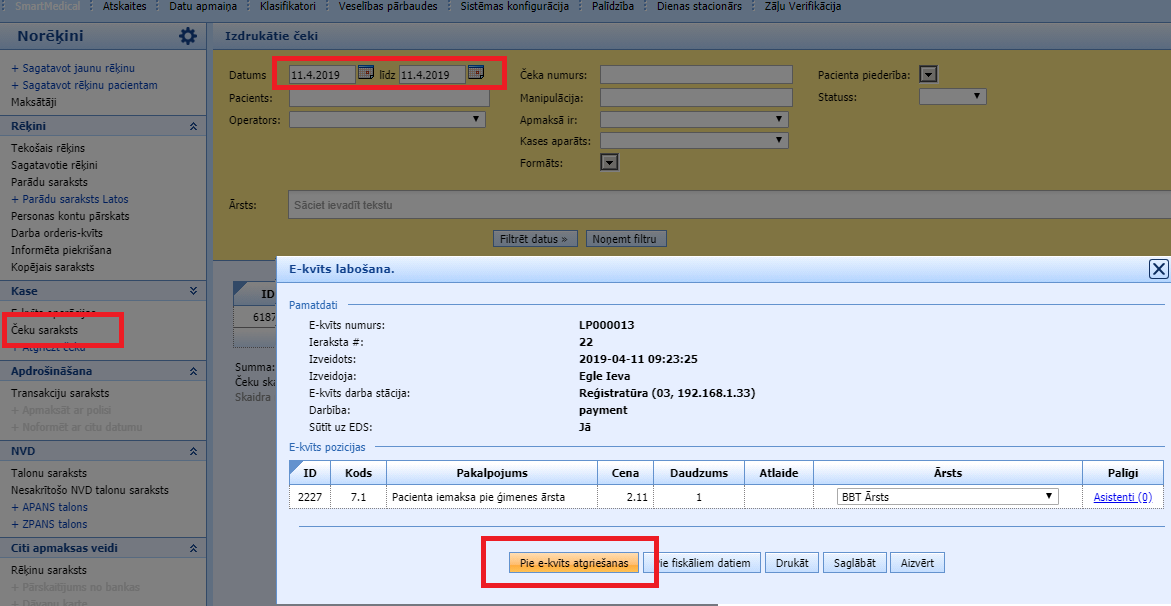Open the start date calendar picker

[366, 73]
